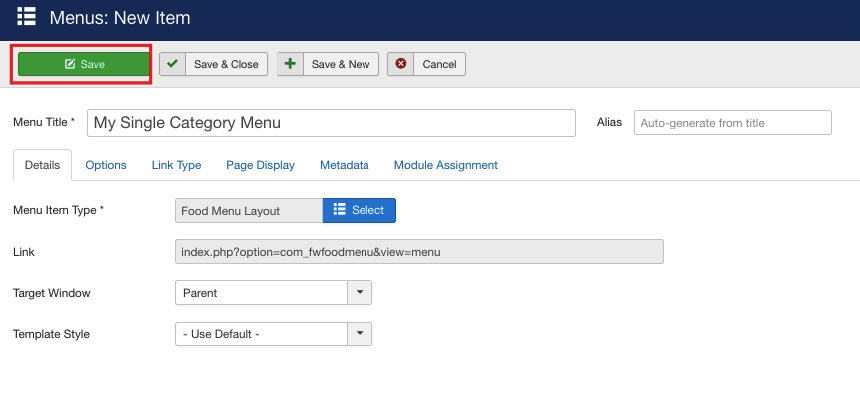Click the plus icon on Save & New

[290, 64]
